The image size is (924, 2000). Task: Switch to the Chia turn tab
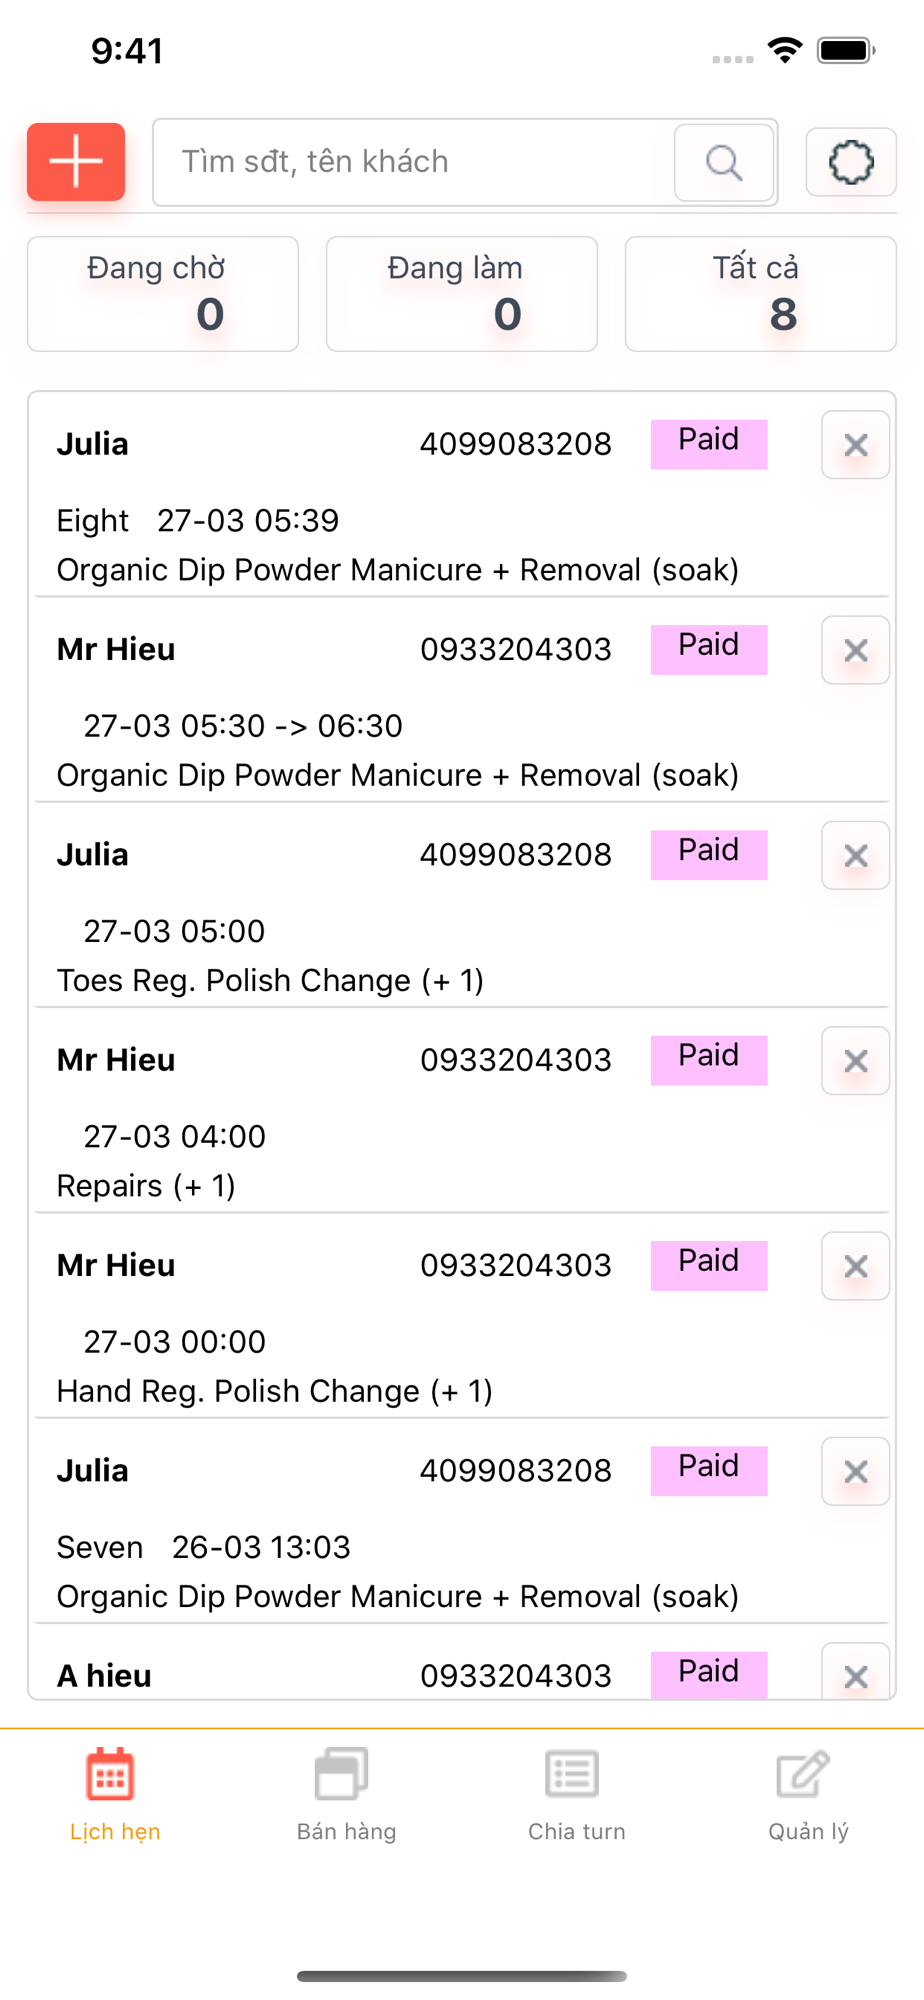(576, 1795)
